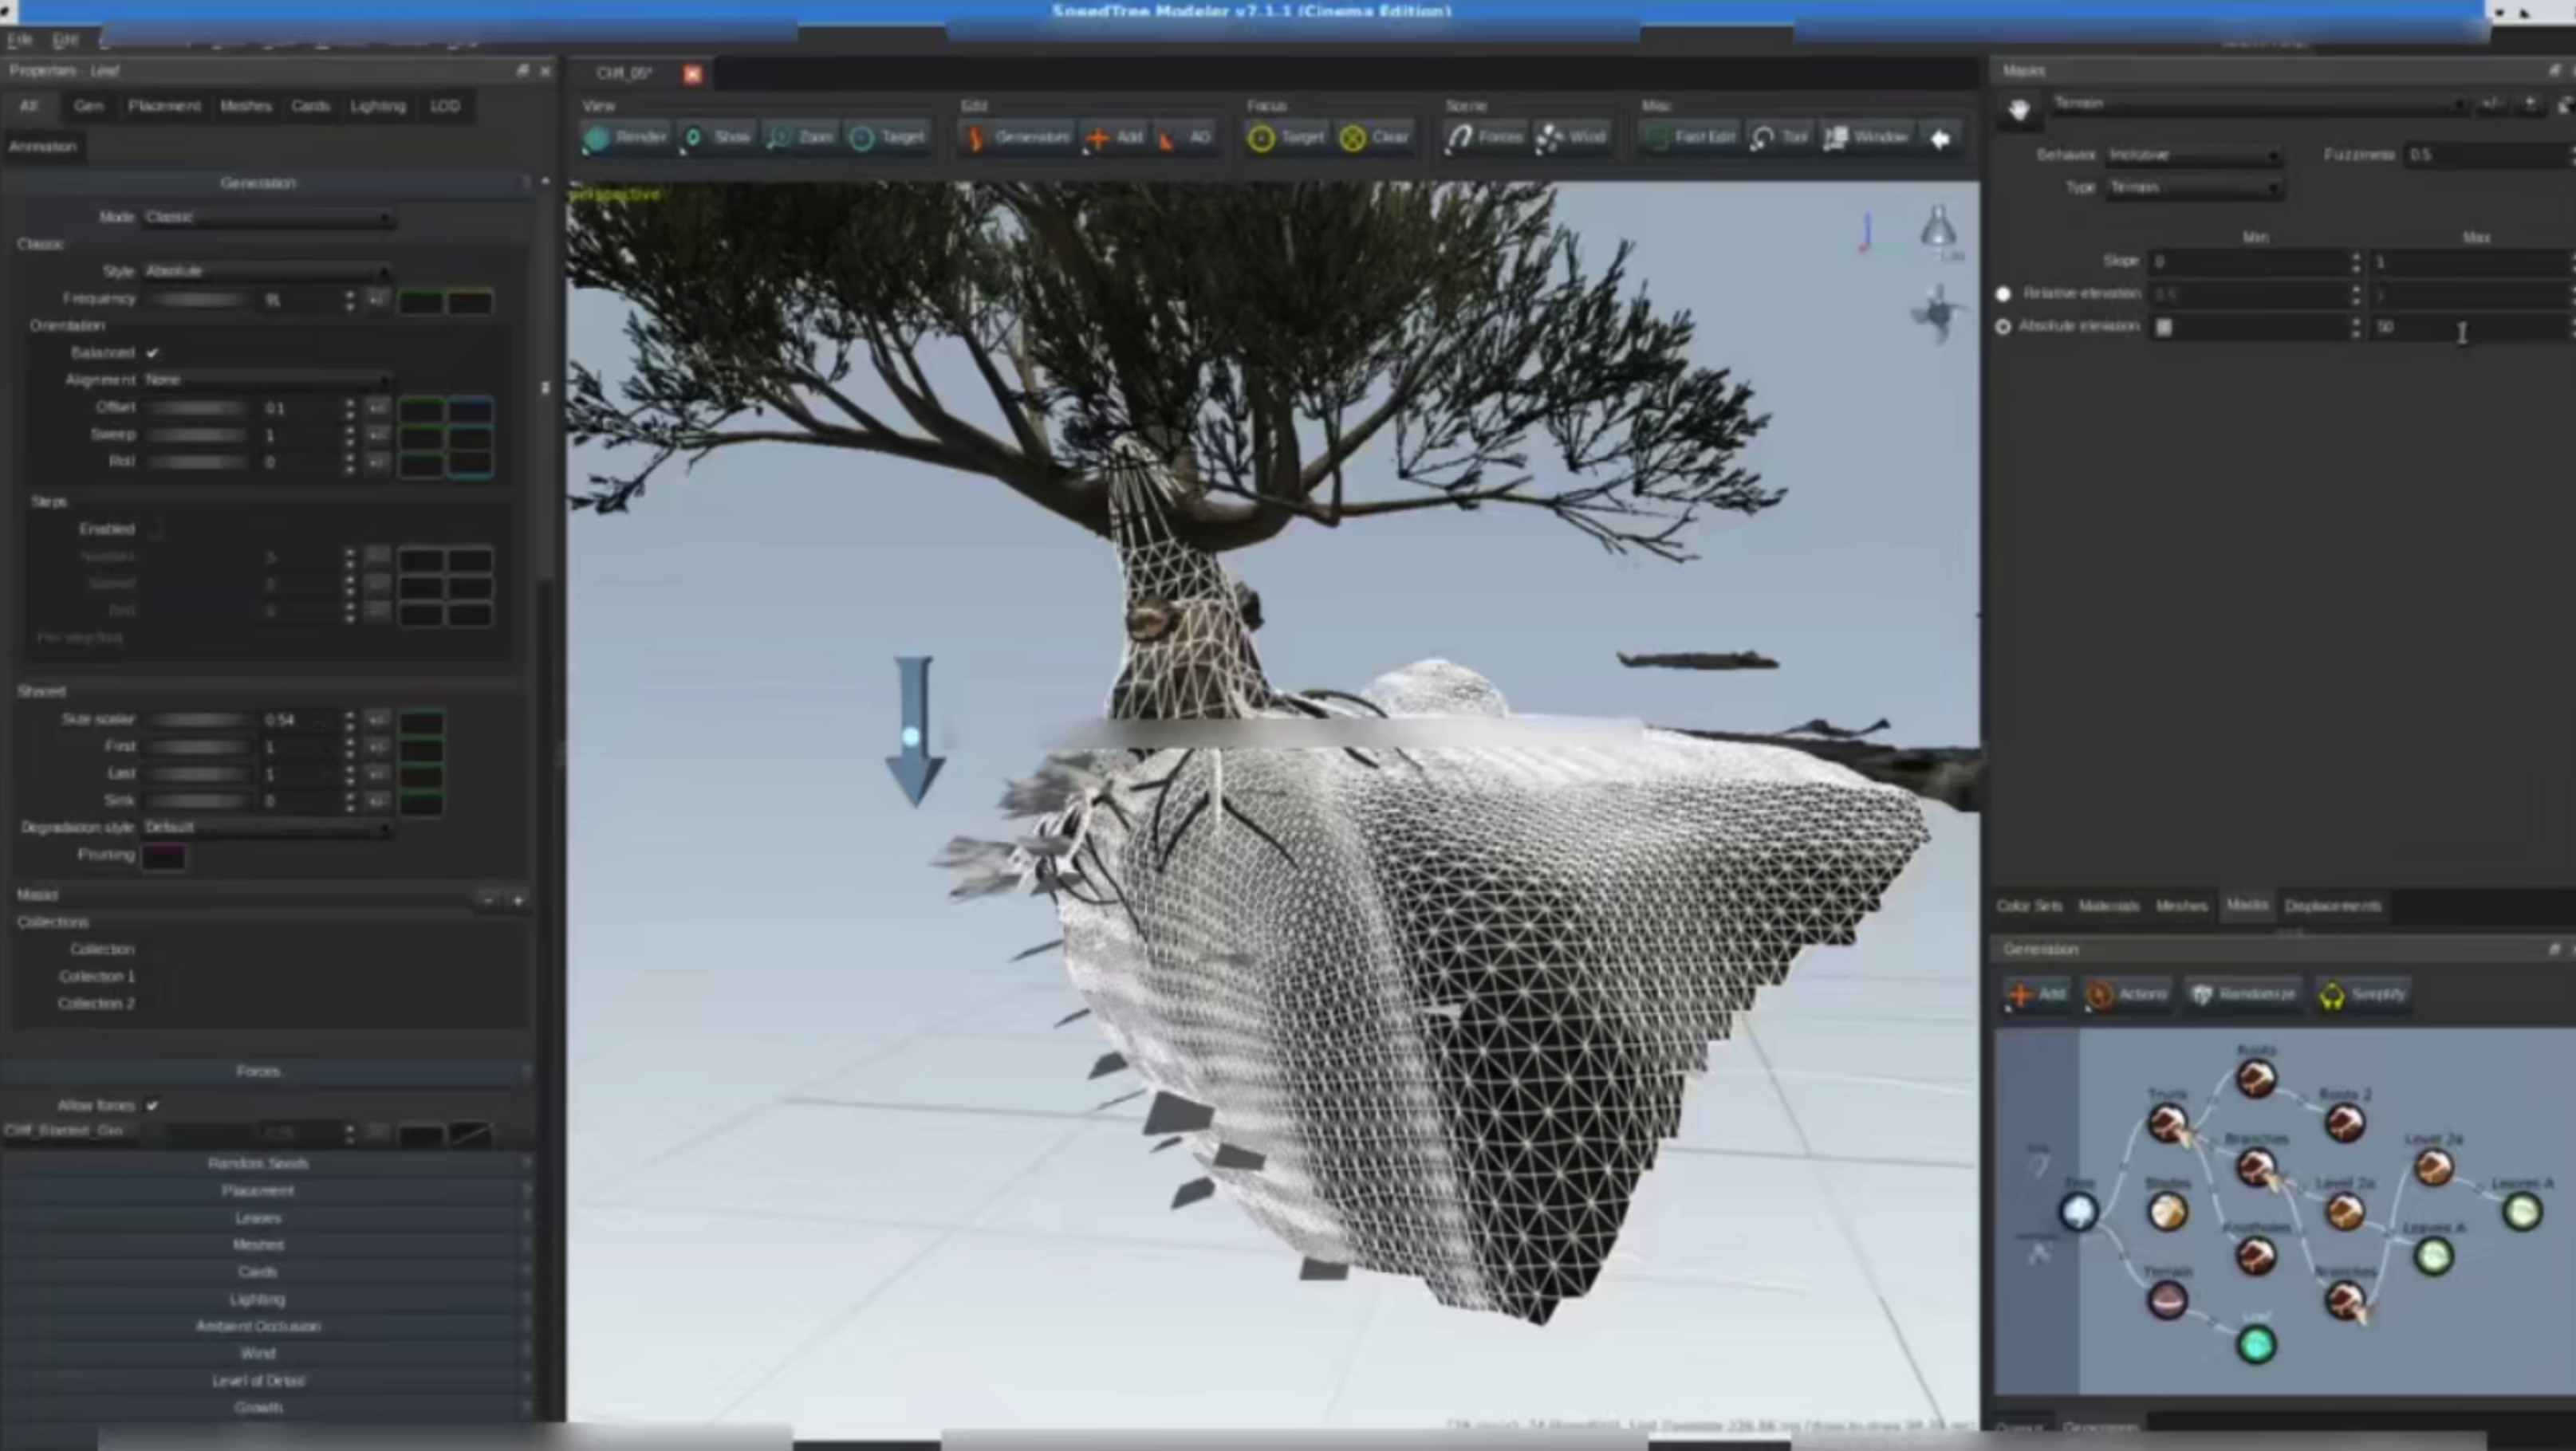The width and height of the screenshot is (2576, 1451).
Task: Select the Terrain node in generation graph
Action: 2167,1300
